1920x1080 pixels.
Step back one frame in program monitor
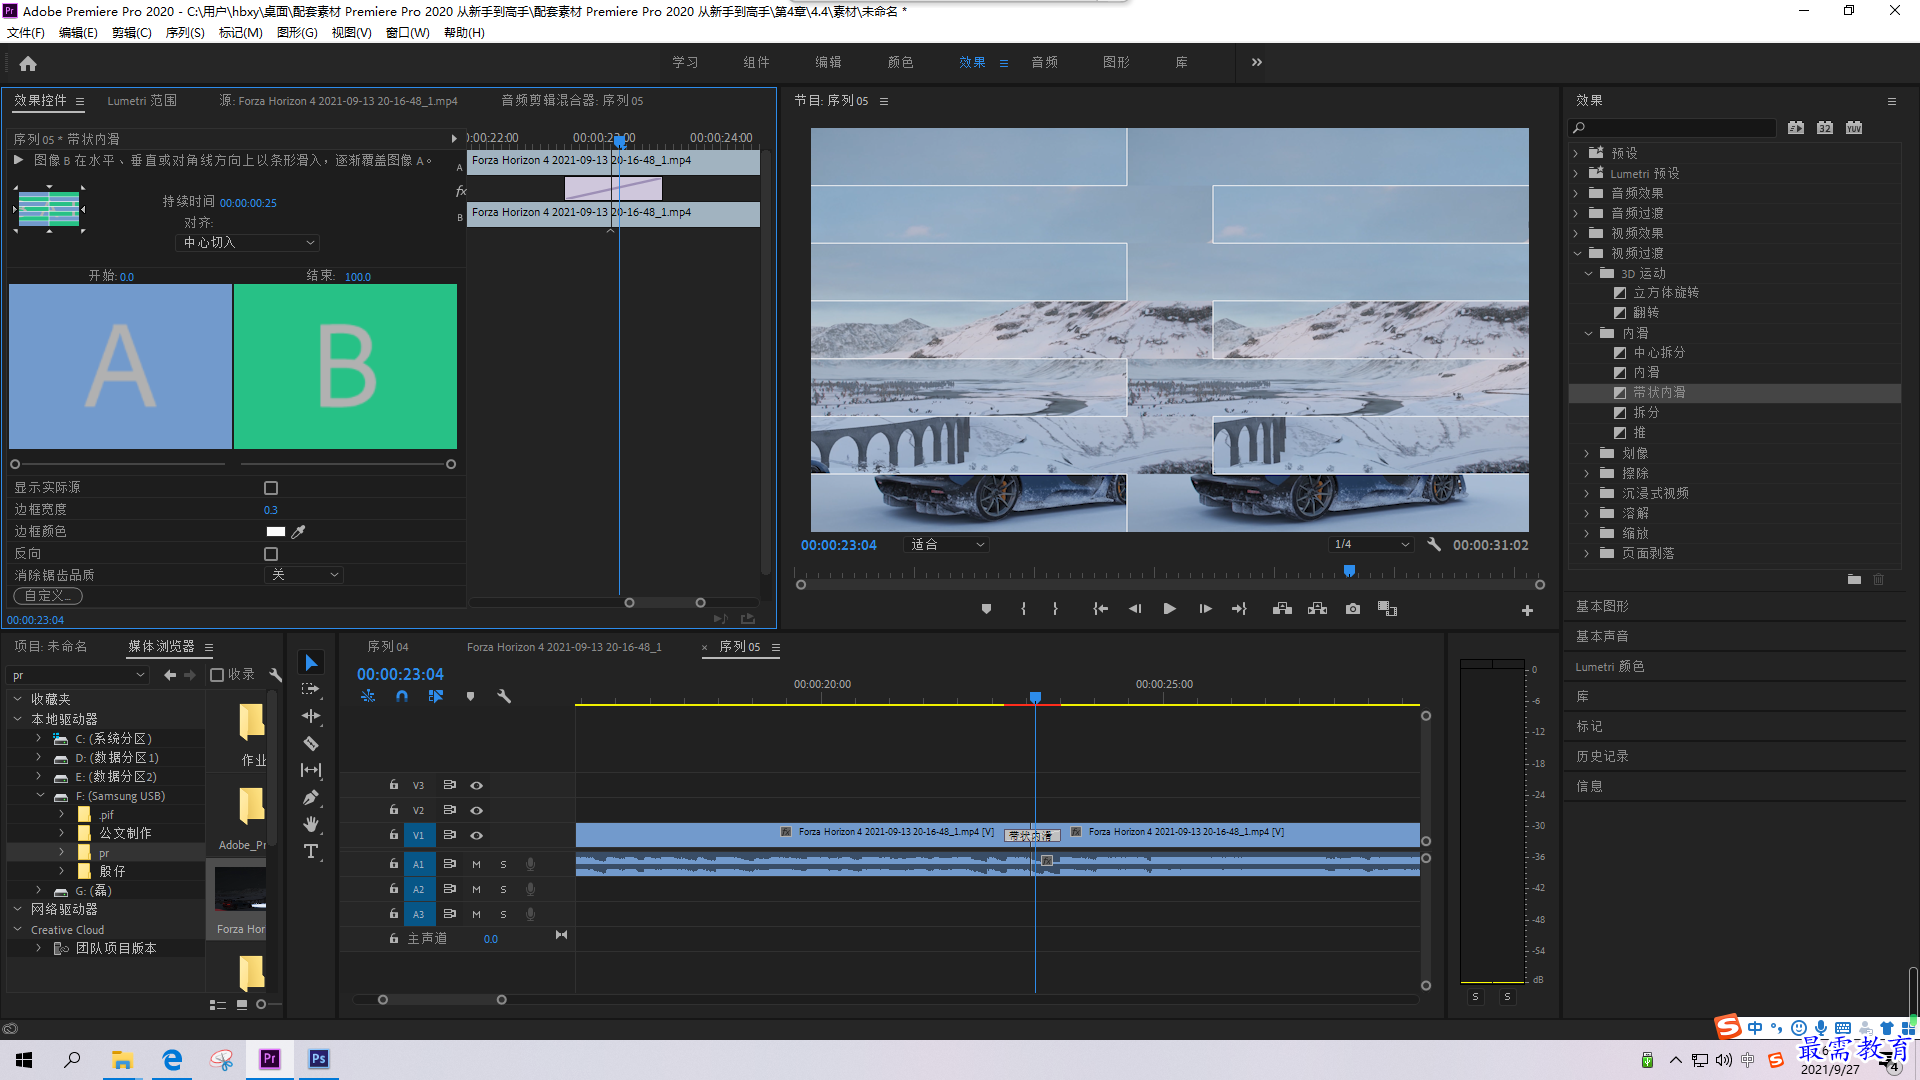[x=1134, y=608]
